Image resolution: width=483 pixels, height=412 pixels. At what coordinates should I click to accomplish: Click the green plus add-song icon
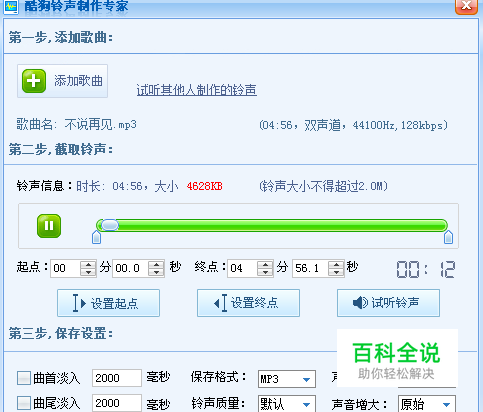34,81
